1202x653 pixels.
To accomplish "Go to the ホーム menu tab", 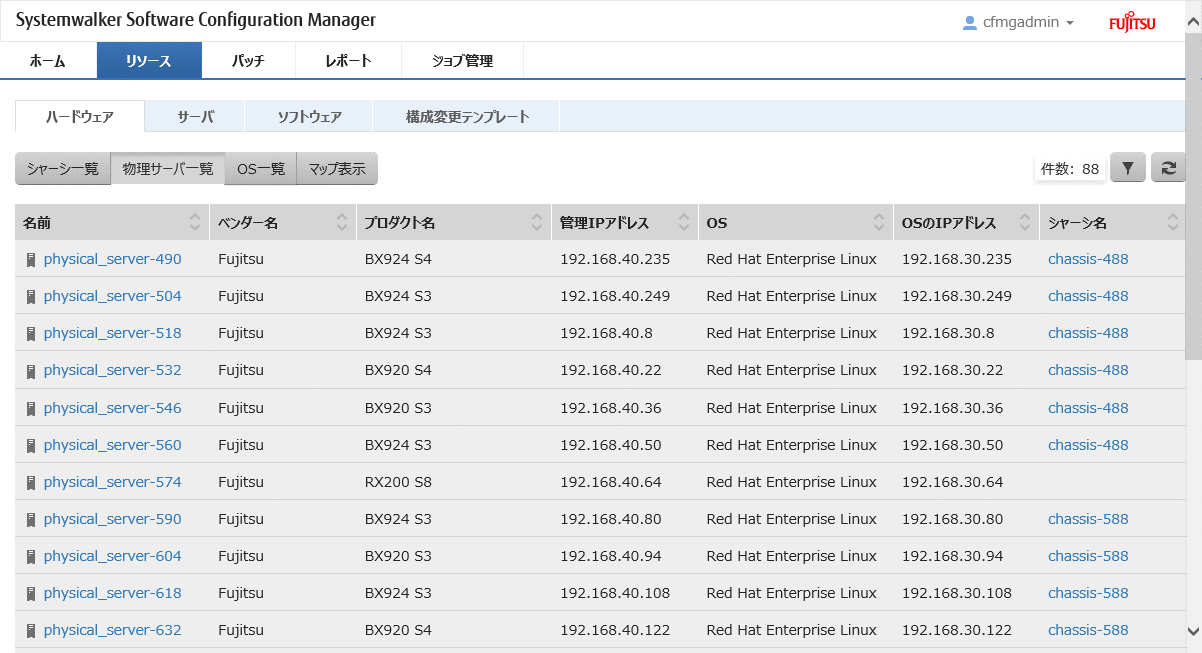I will pos(48,60).
